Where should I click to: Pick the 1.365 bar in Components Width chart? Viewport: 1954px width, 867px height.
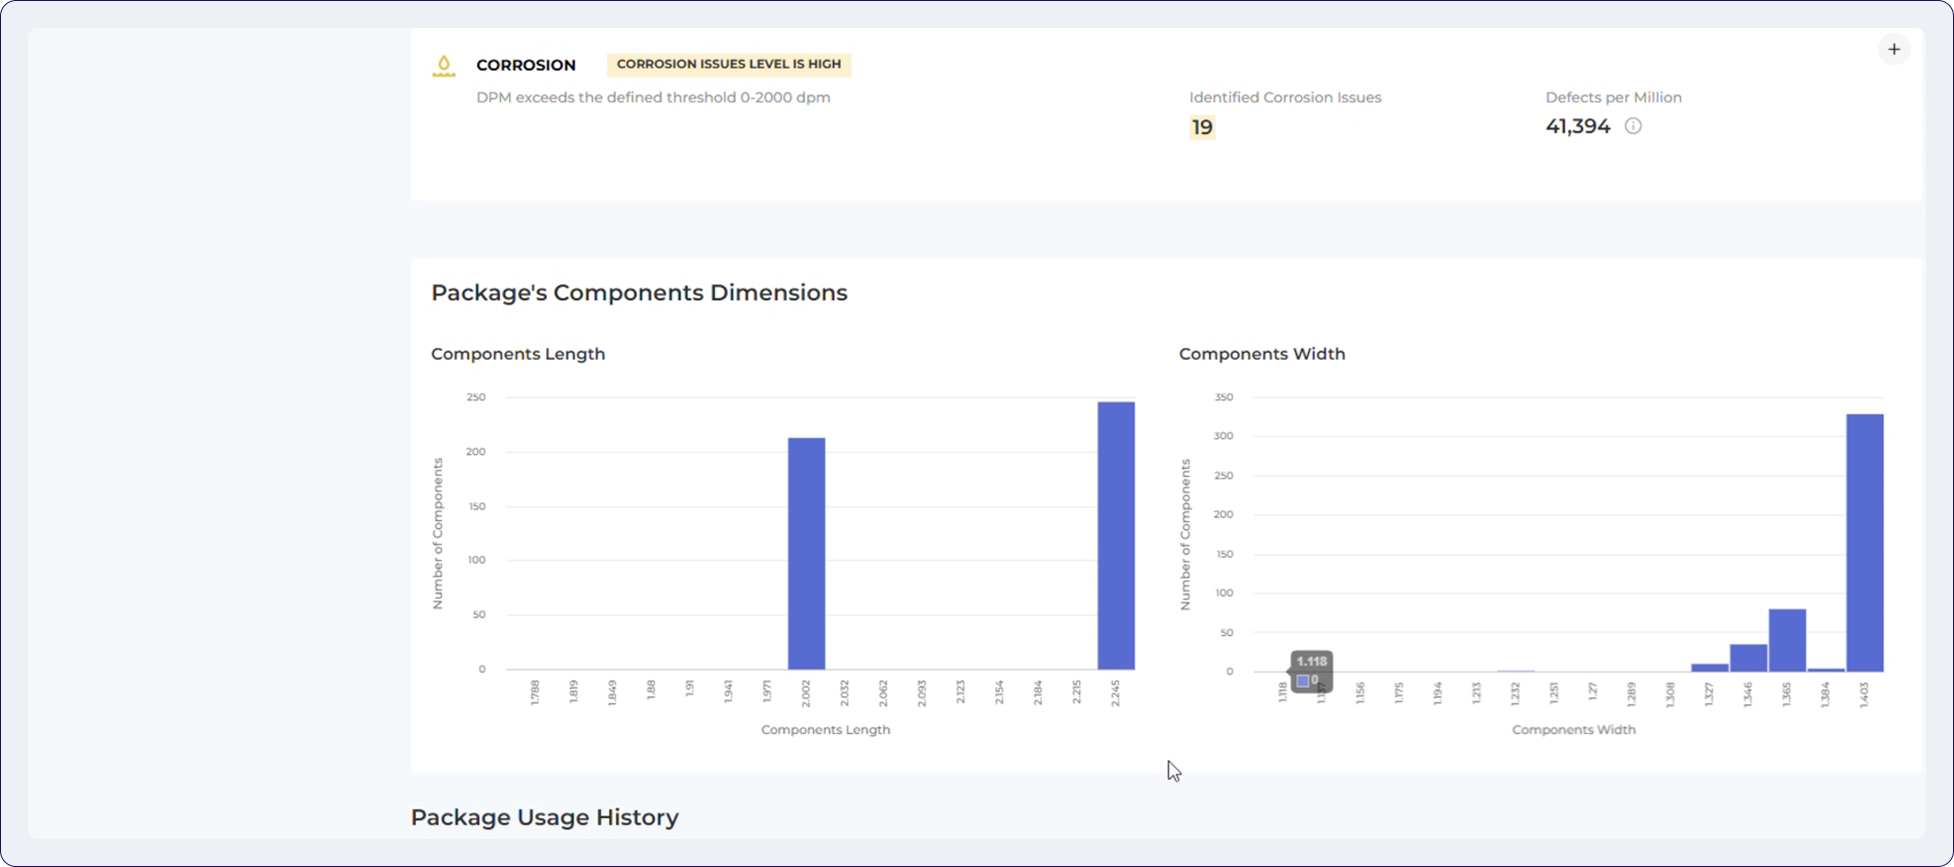[x=1787, y=640]
